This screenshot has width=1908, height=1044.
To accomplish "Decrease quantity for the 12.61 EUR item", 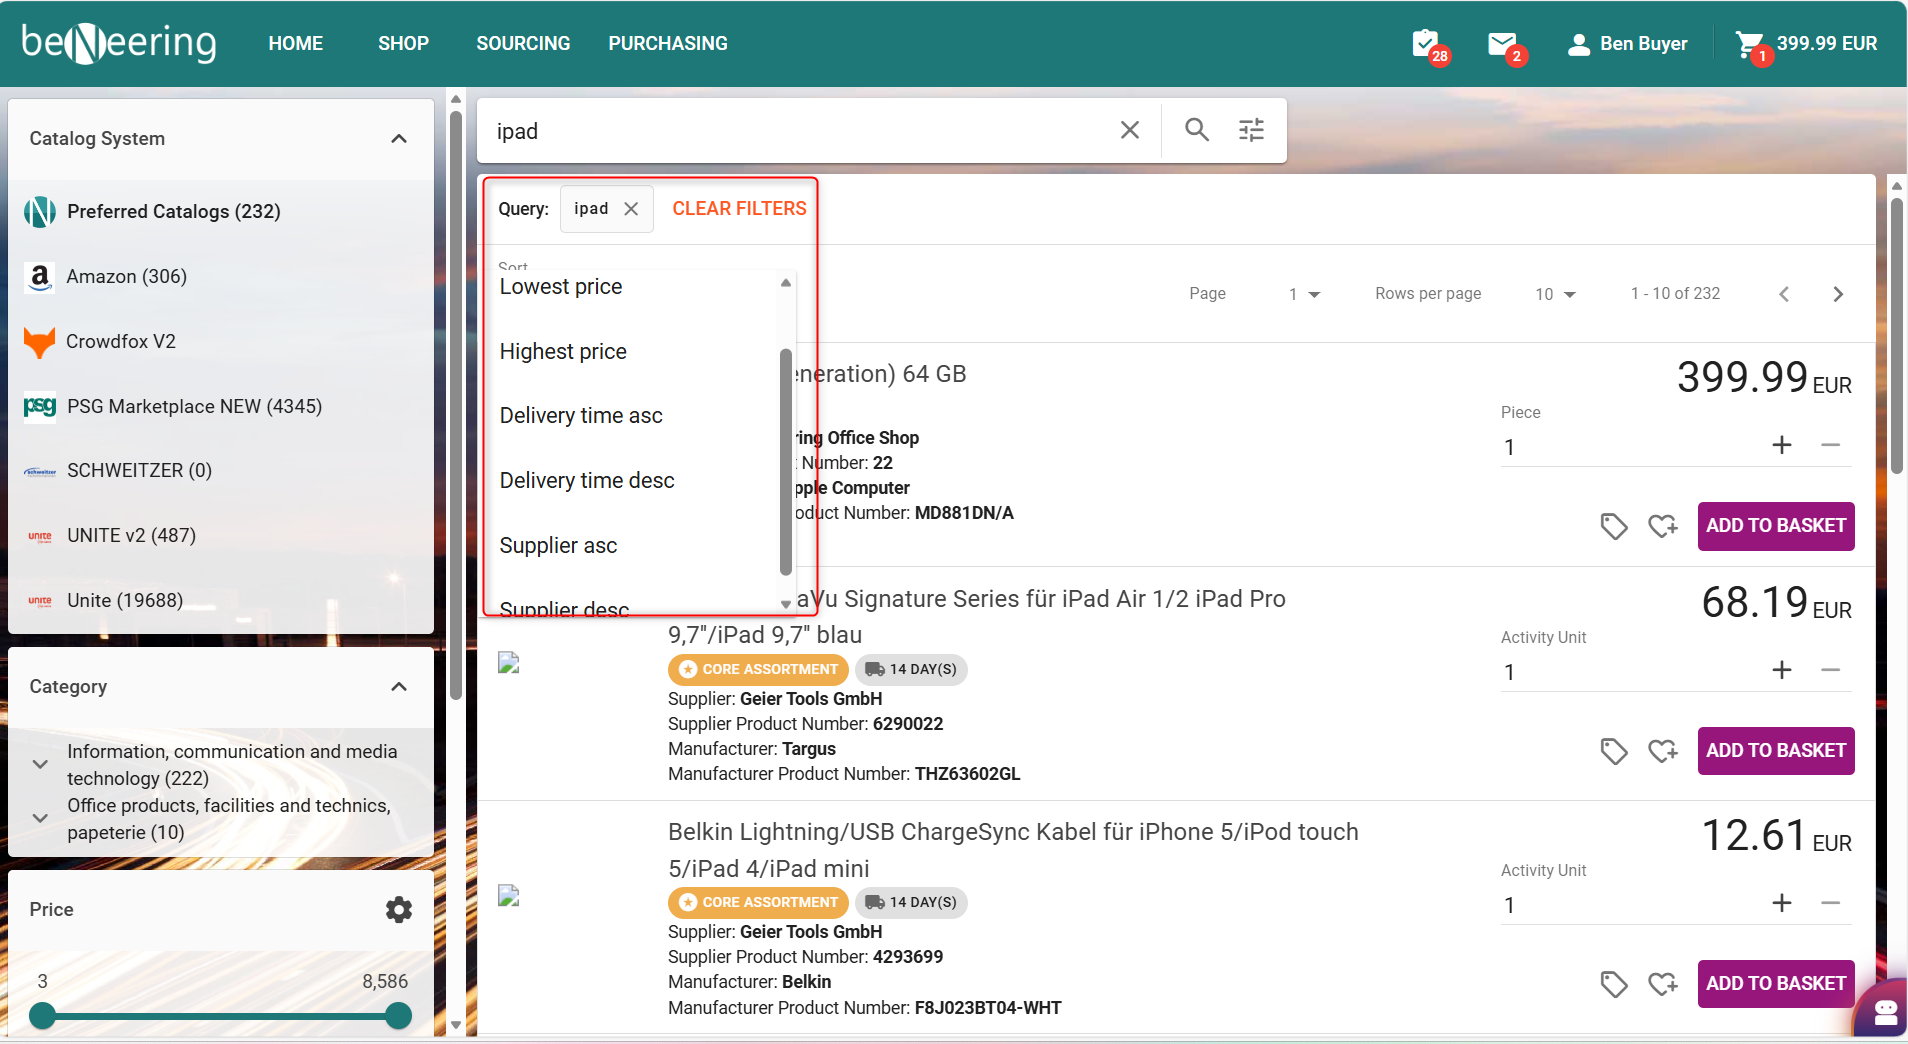I will (x=1831, y=903).
